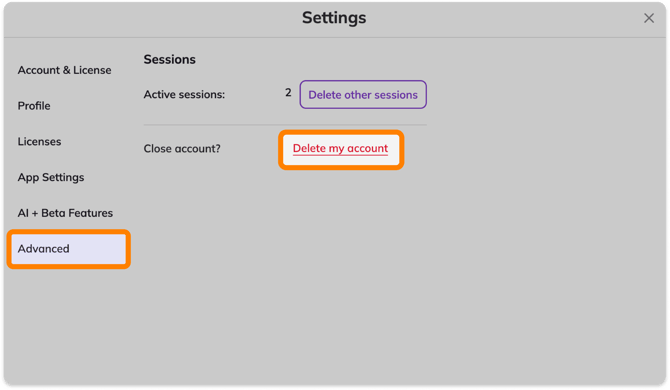Select the Advanced sidebar item
The width and height of the screenshot is (670, 390).
[x=68, y=249]
